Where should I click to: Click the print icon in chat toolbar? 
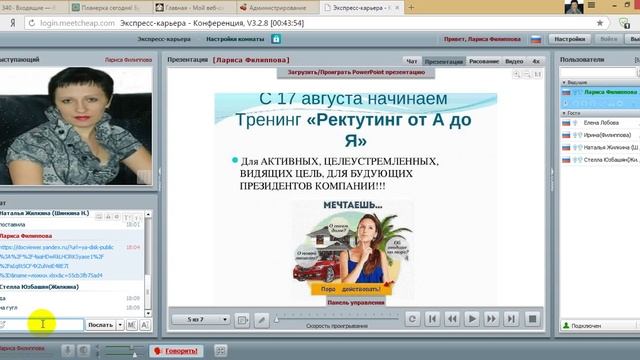click(108, 217)
